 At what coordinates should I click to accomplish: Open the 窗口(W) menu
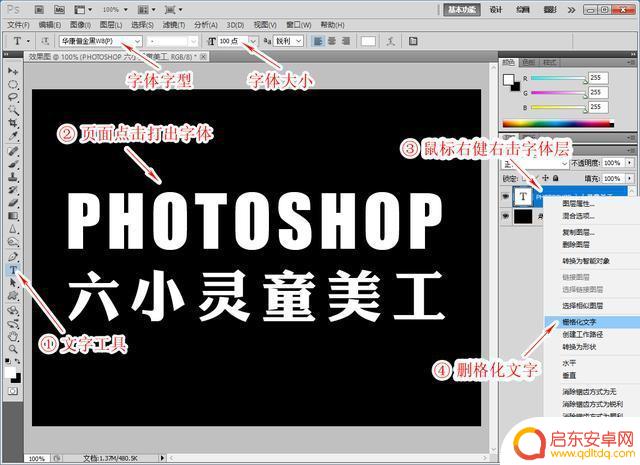[x=298, y=25]
